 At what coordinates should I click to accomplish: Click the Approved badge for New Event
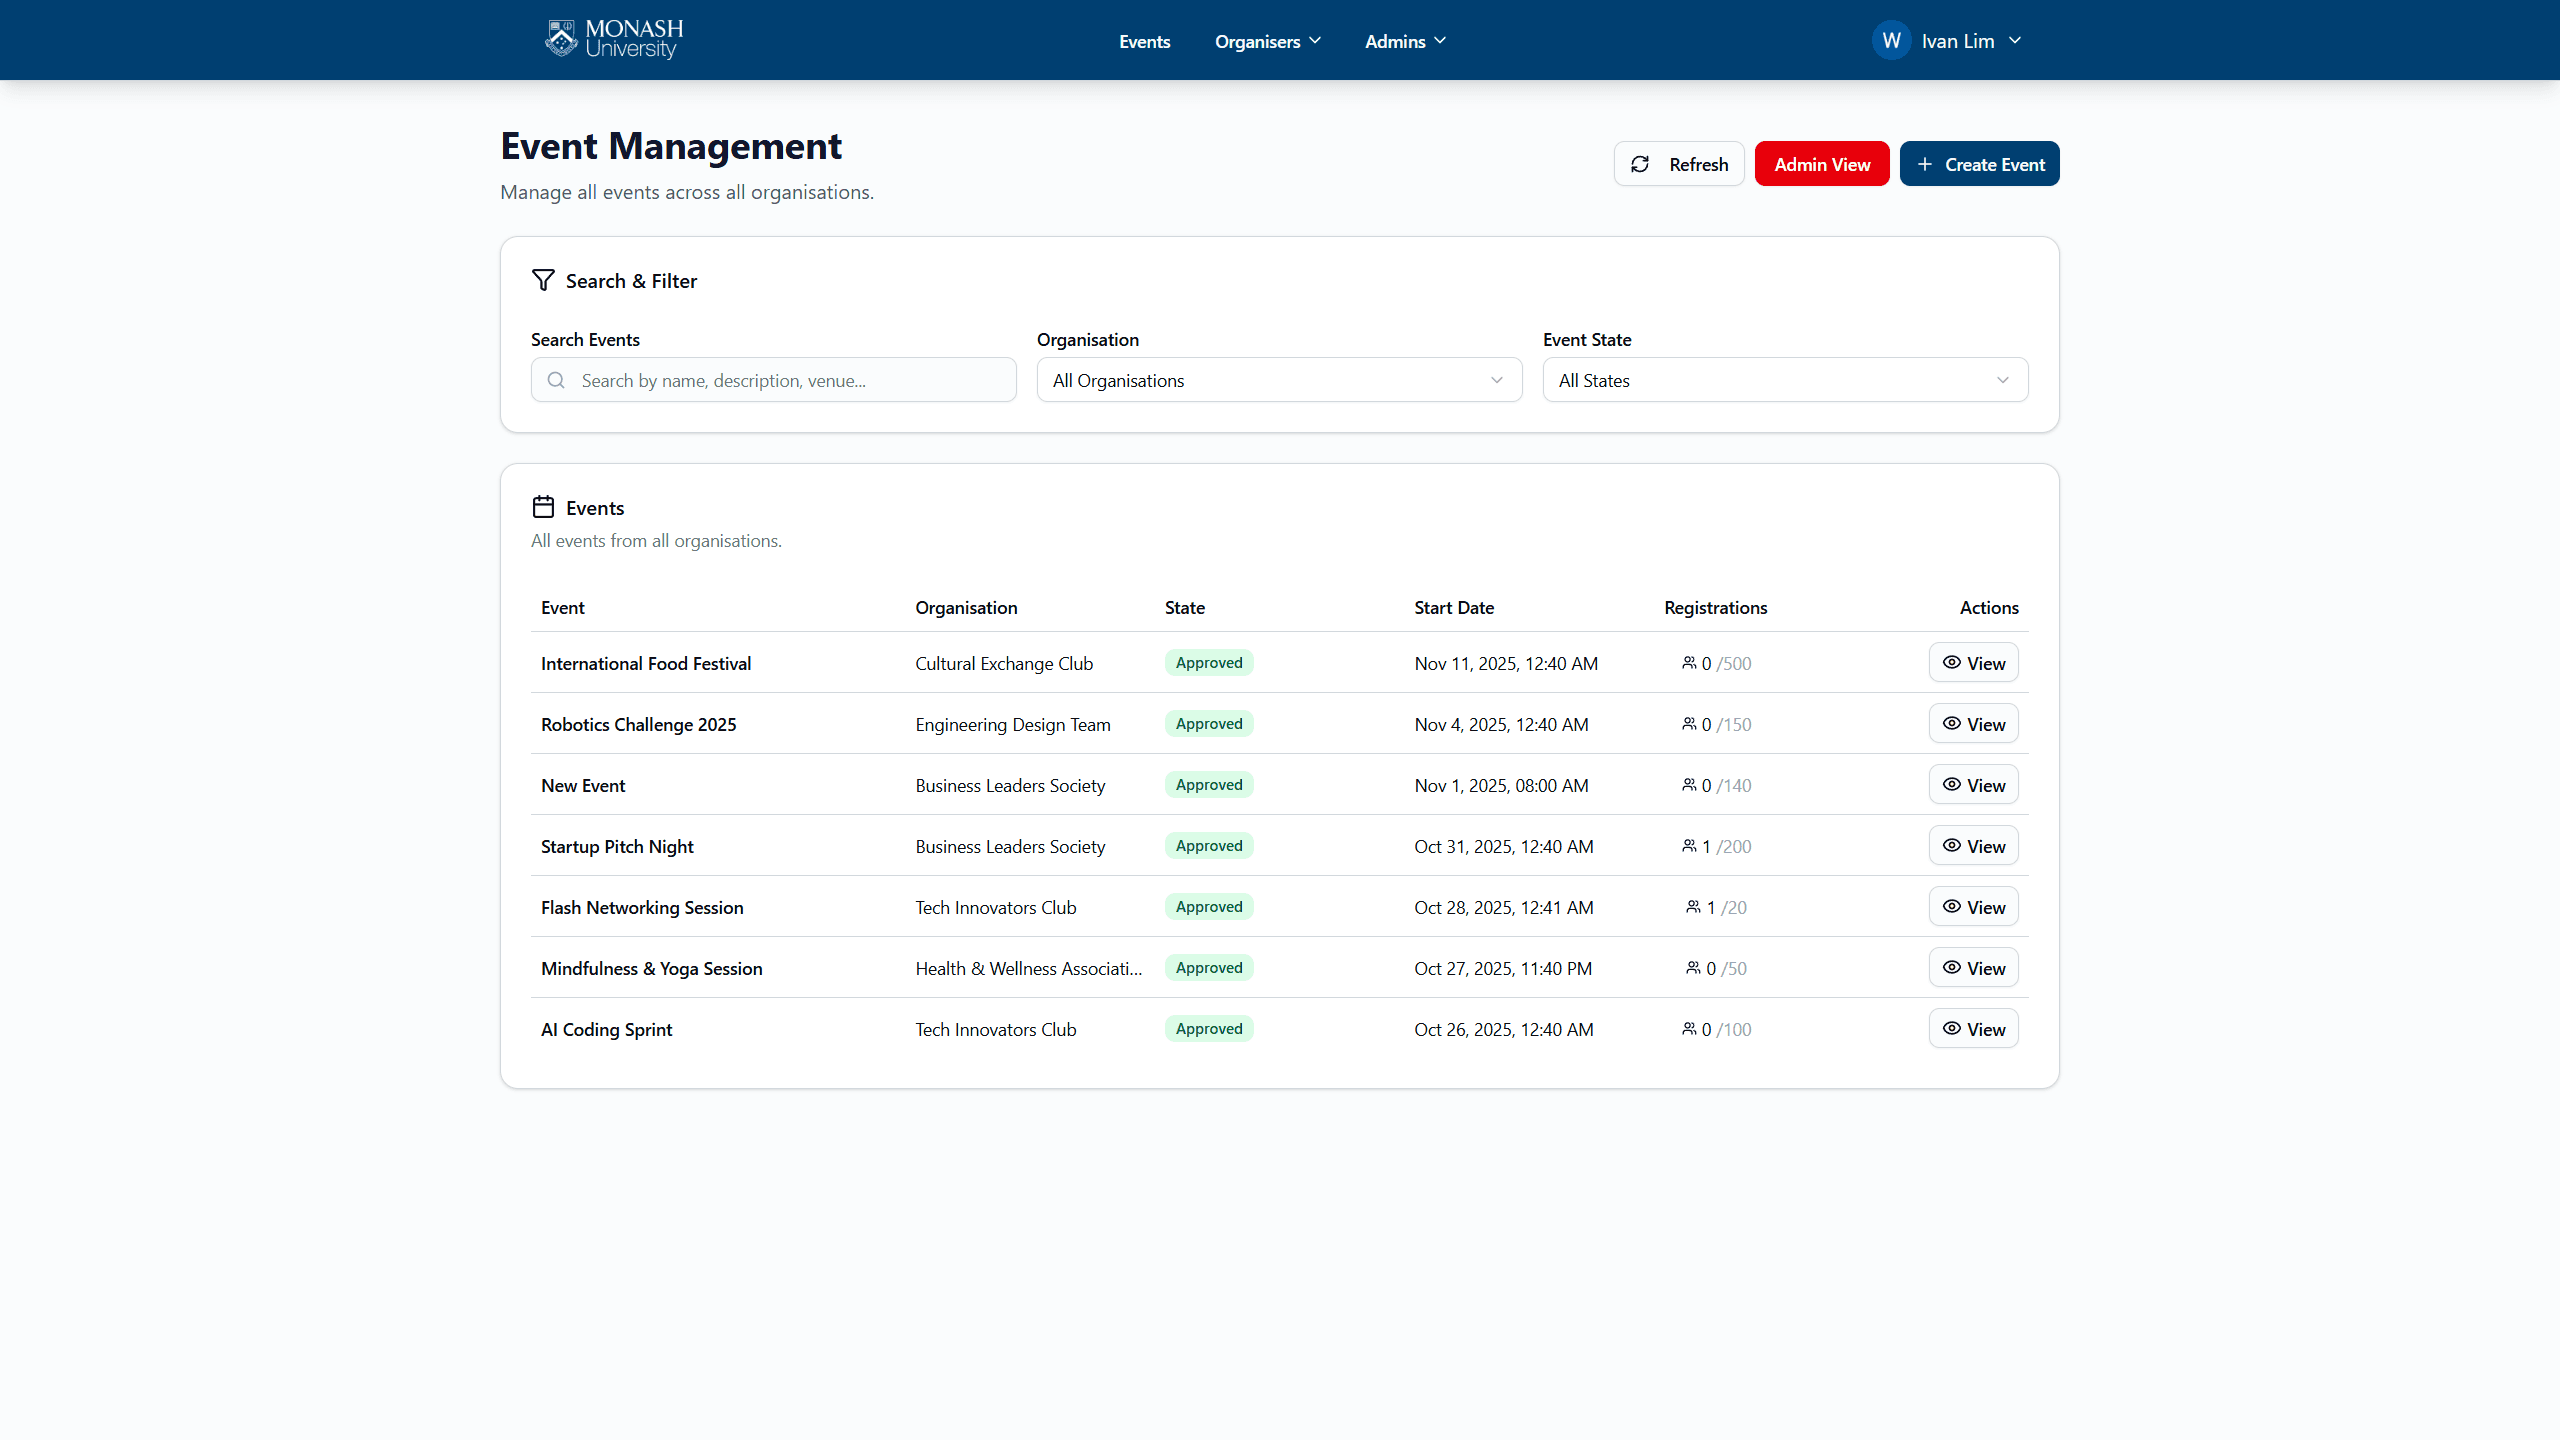[x=1208, y=785]
